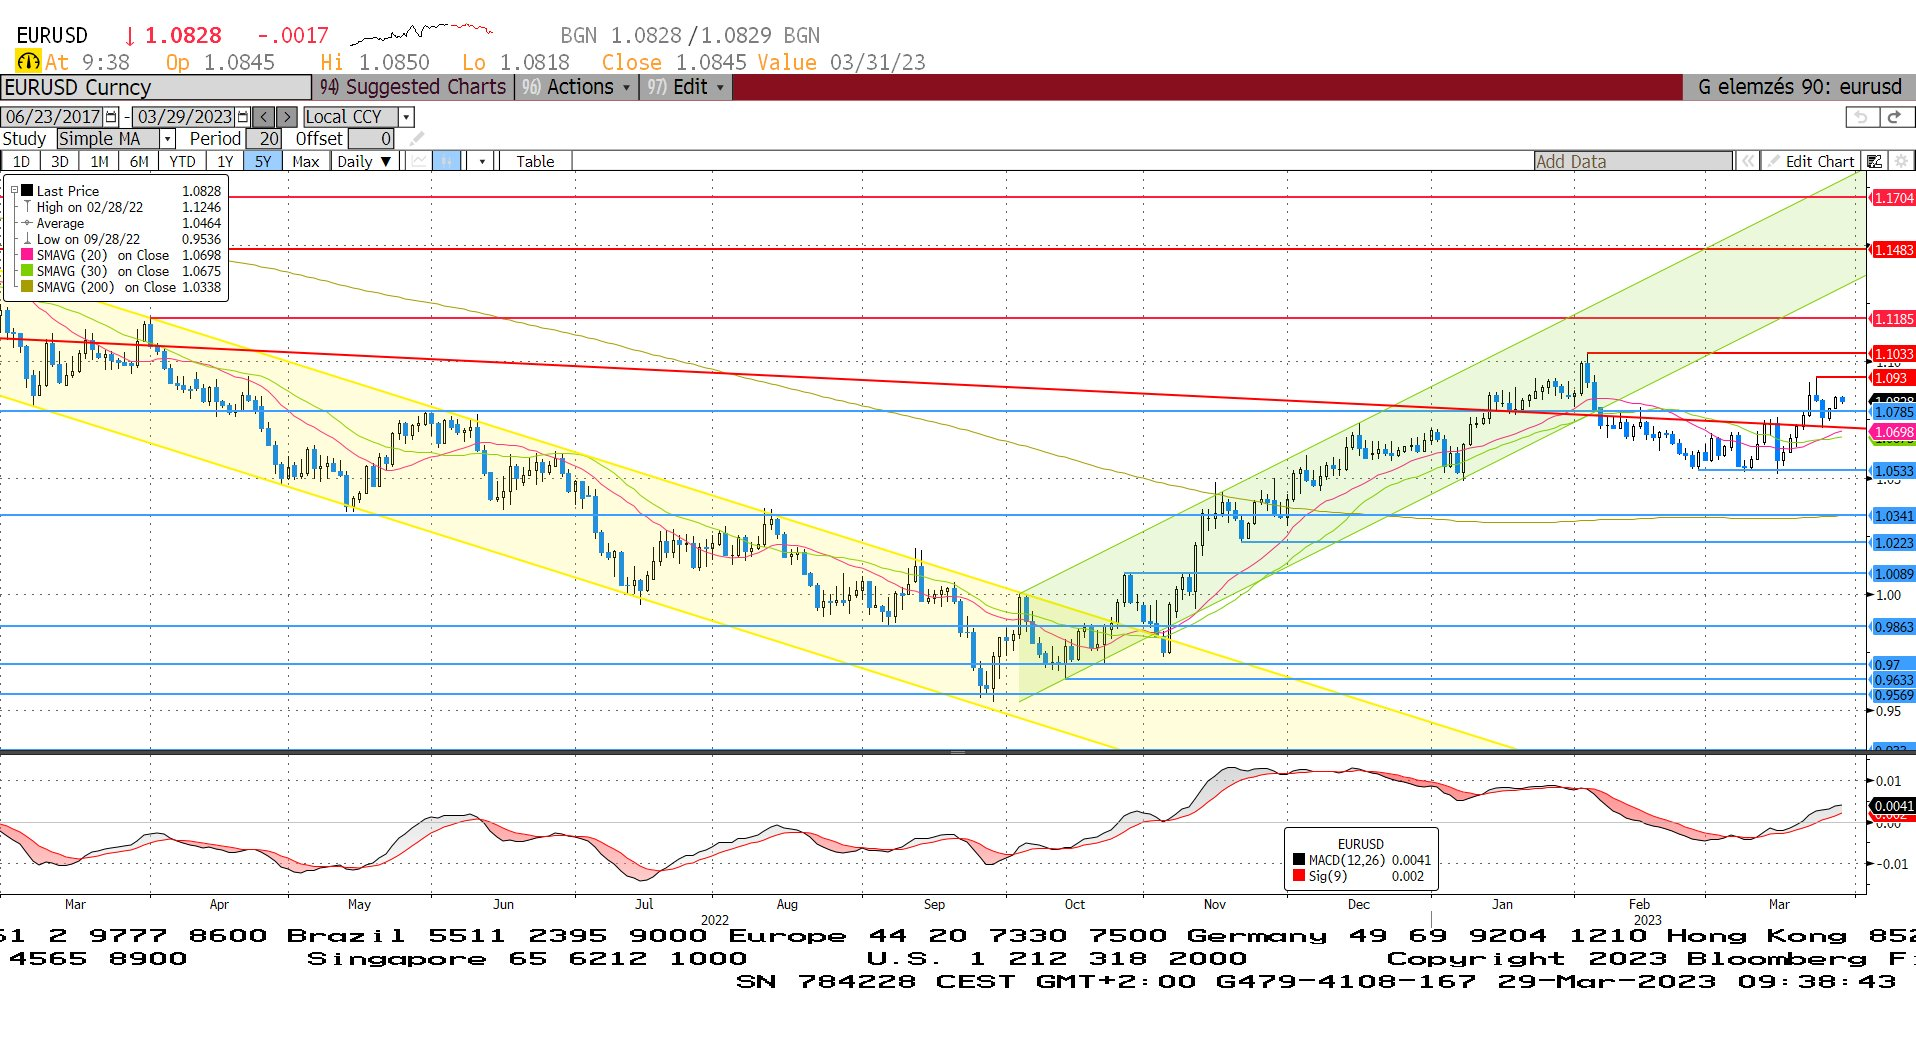Click the SMAVG (20) pink color swatch
The image size is (1916, 1037).
(x=27, y=255)
